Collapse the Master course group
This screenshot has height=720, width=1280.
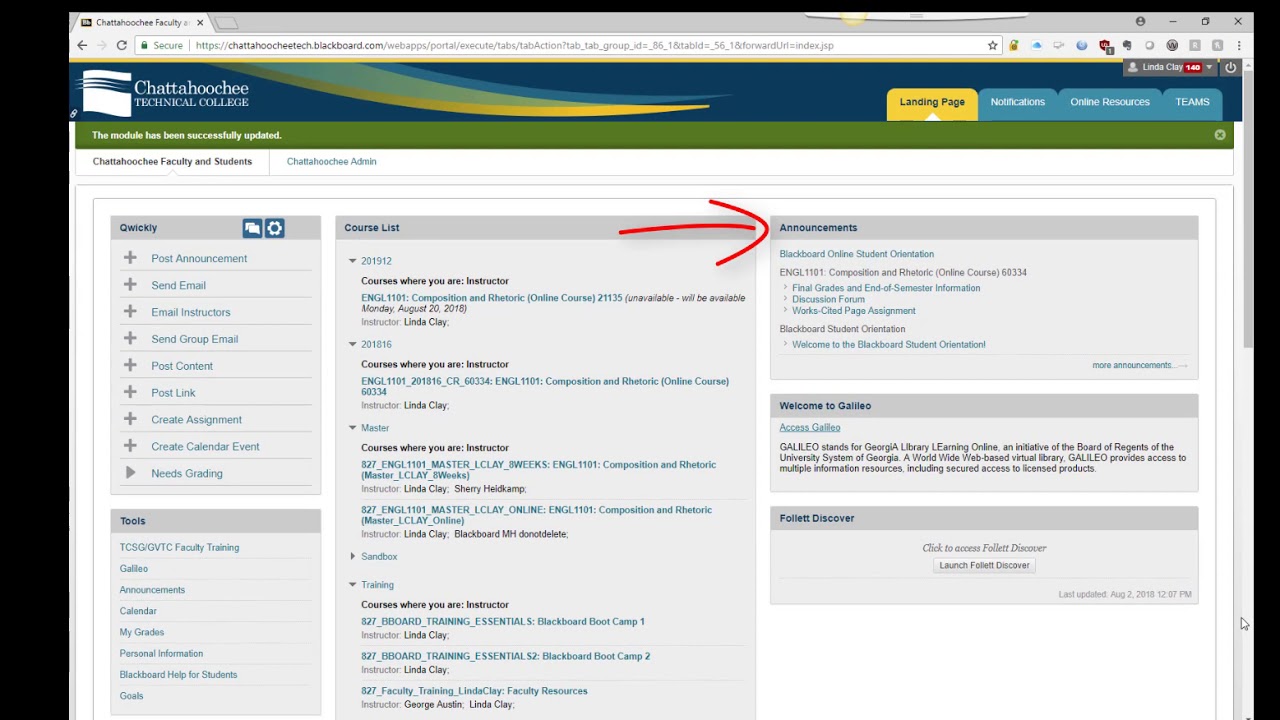352,428
